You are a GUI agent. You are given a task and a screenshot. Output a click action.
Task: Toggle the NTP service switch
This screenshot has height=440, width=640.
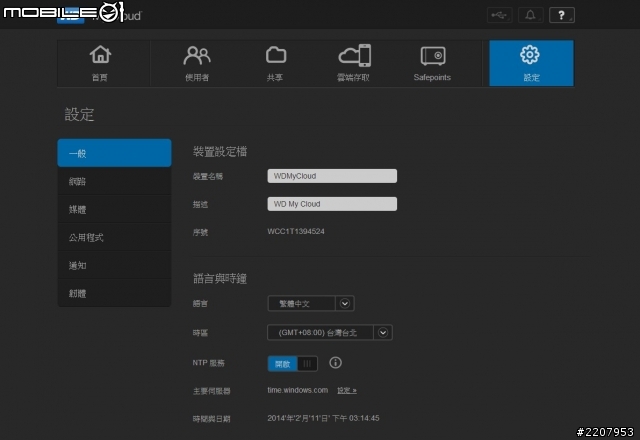coord(292,363)
